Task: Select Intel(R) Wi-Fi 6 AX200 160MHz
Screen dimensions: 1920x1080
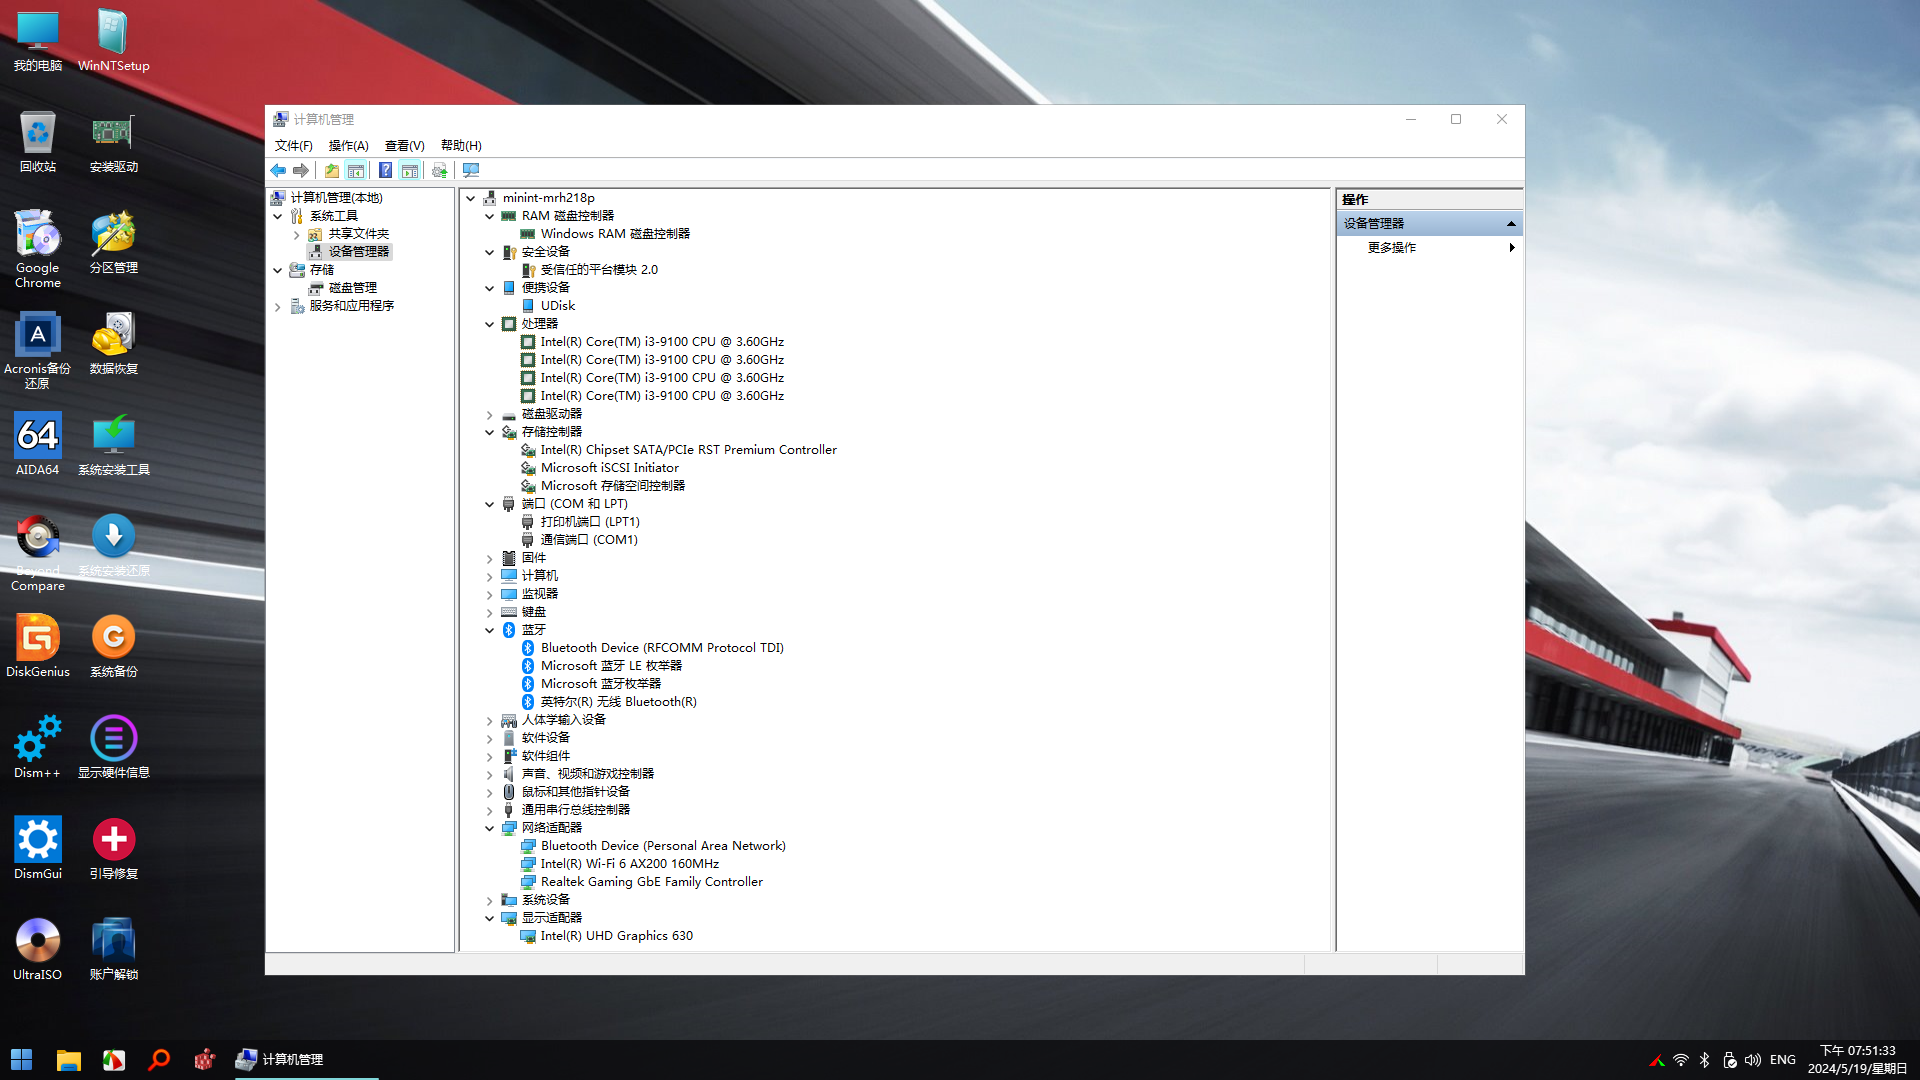Action: (x=630, y=864)
